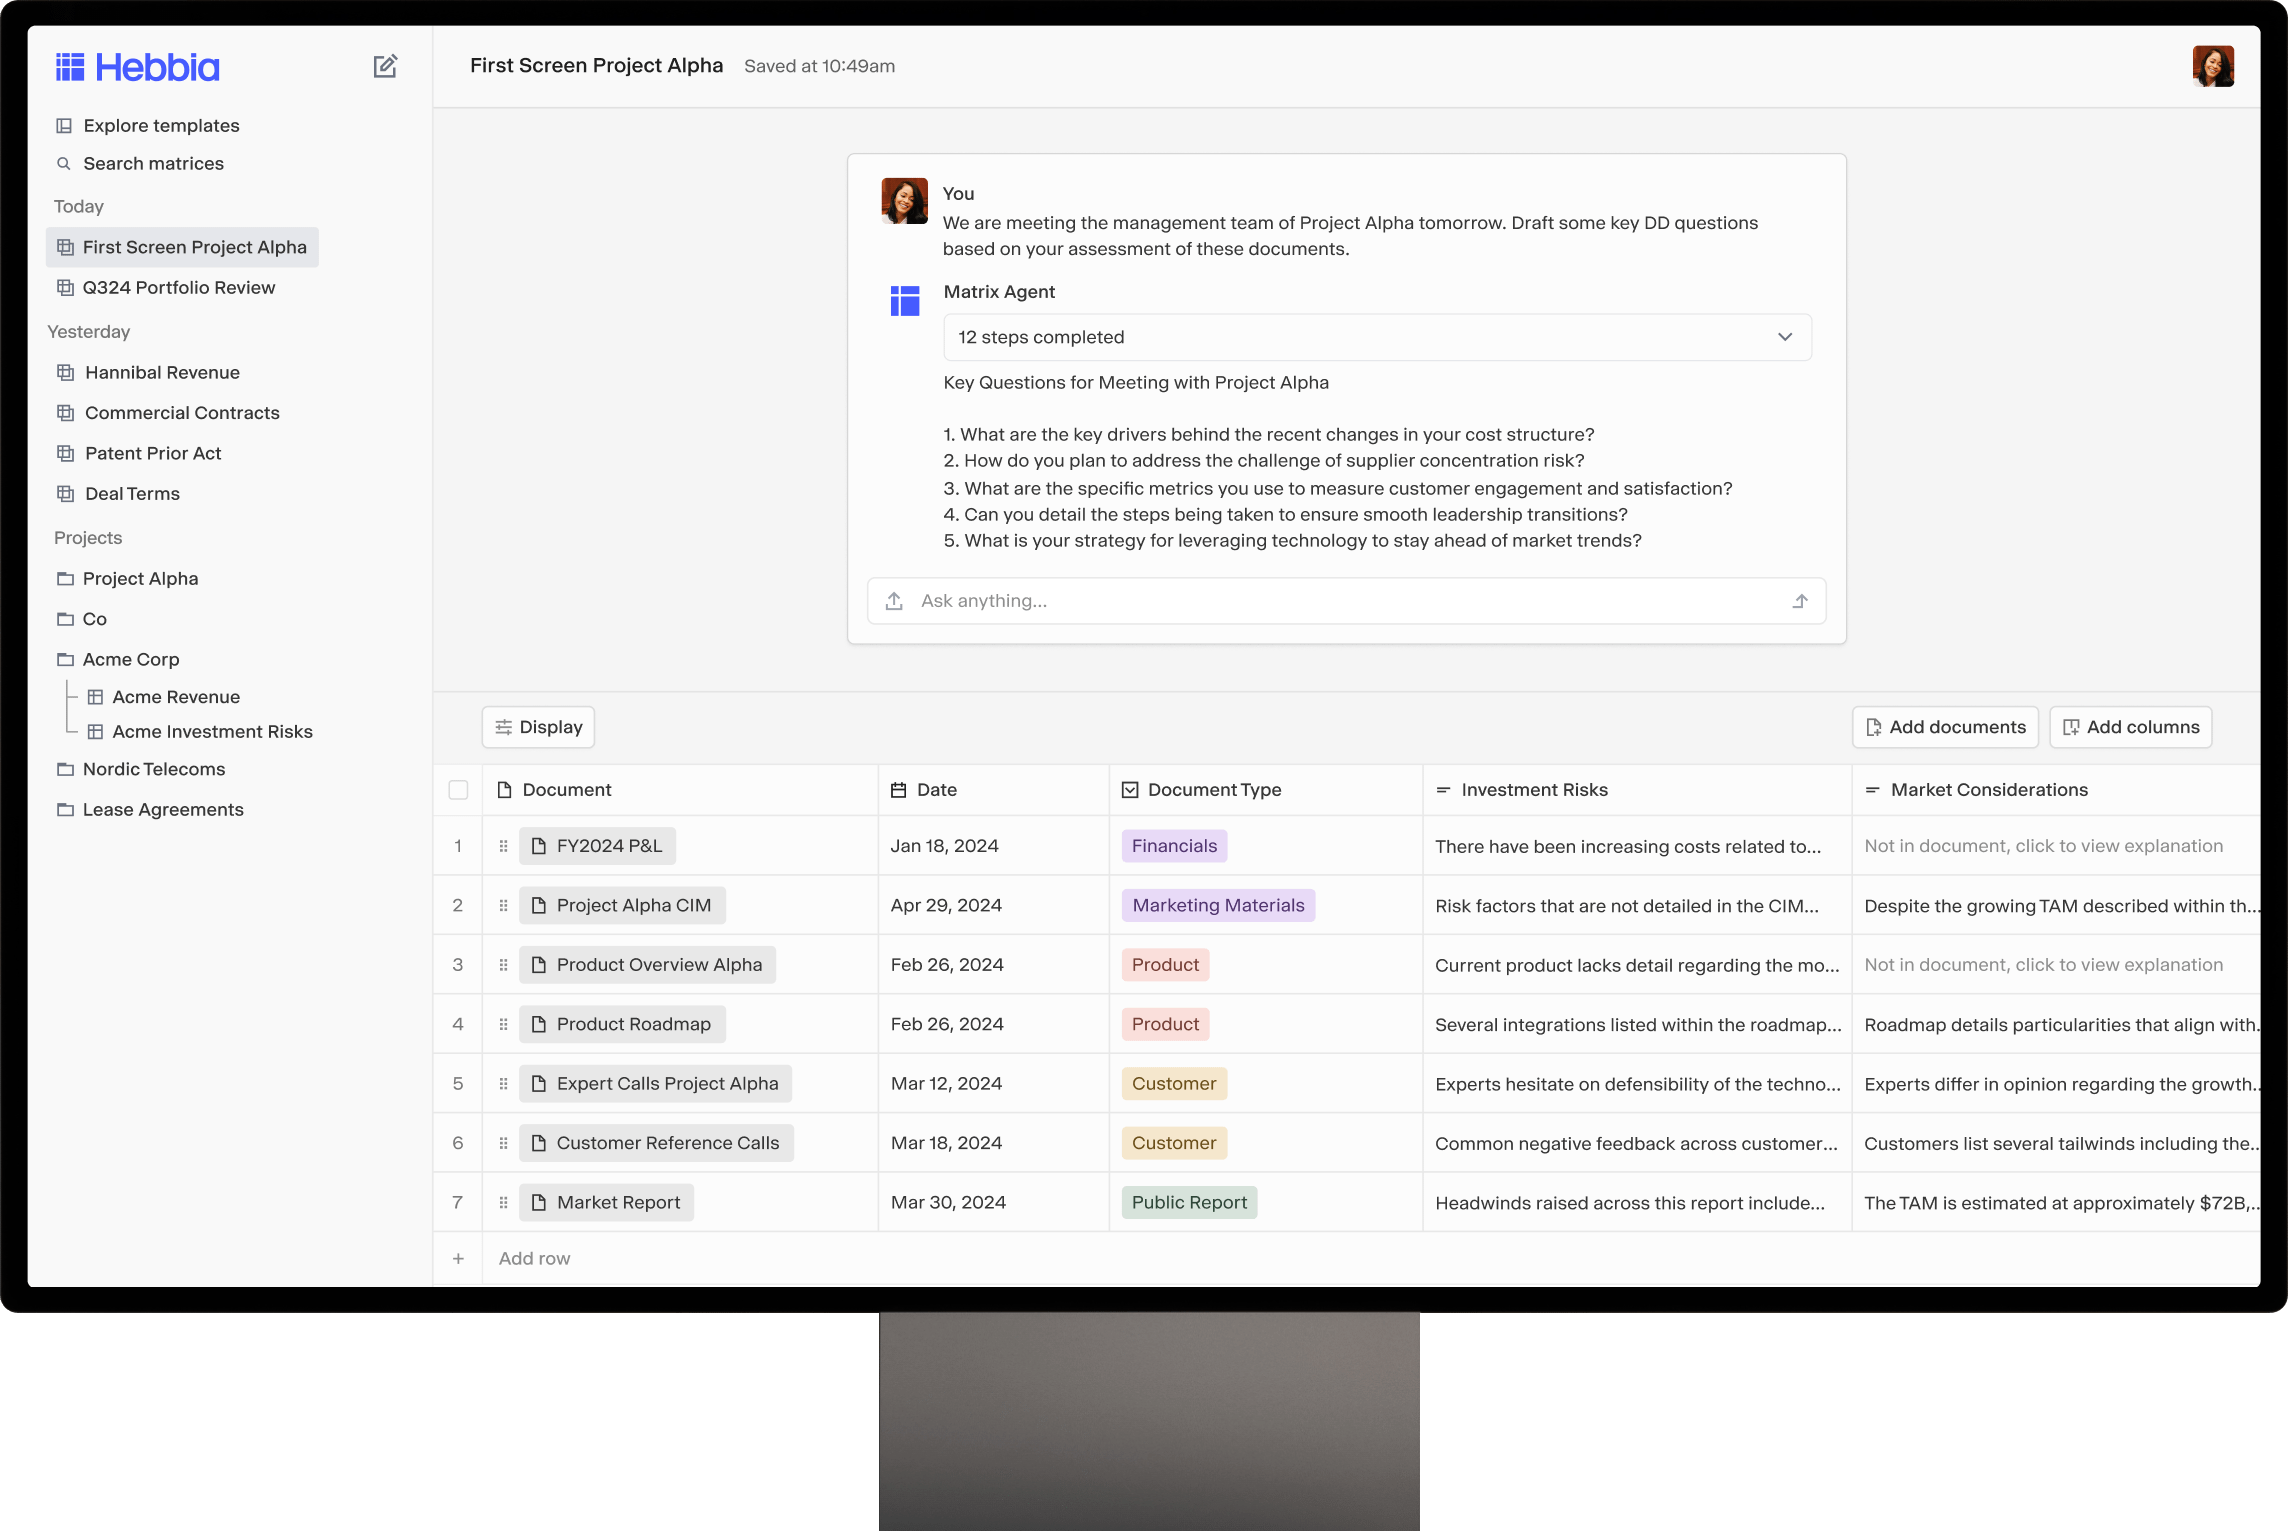Click the Document Type column checkbox icon

tap(1130, 790)
